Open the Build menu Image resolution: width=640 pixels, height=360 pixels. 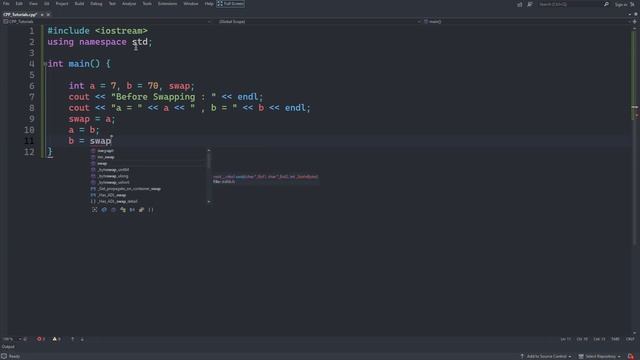pos(79,4)
